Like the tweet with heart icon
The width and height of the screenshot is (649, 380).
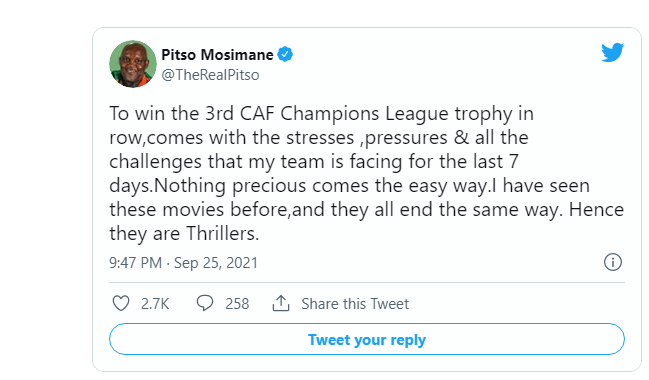(x=121, y=303)
